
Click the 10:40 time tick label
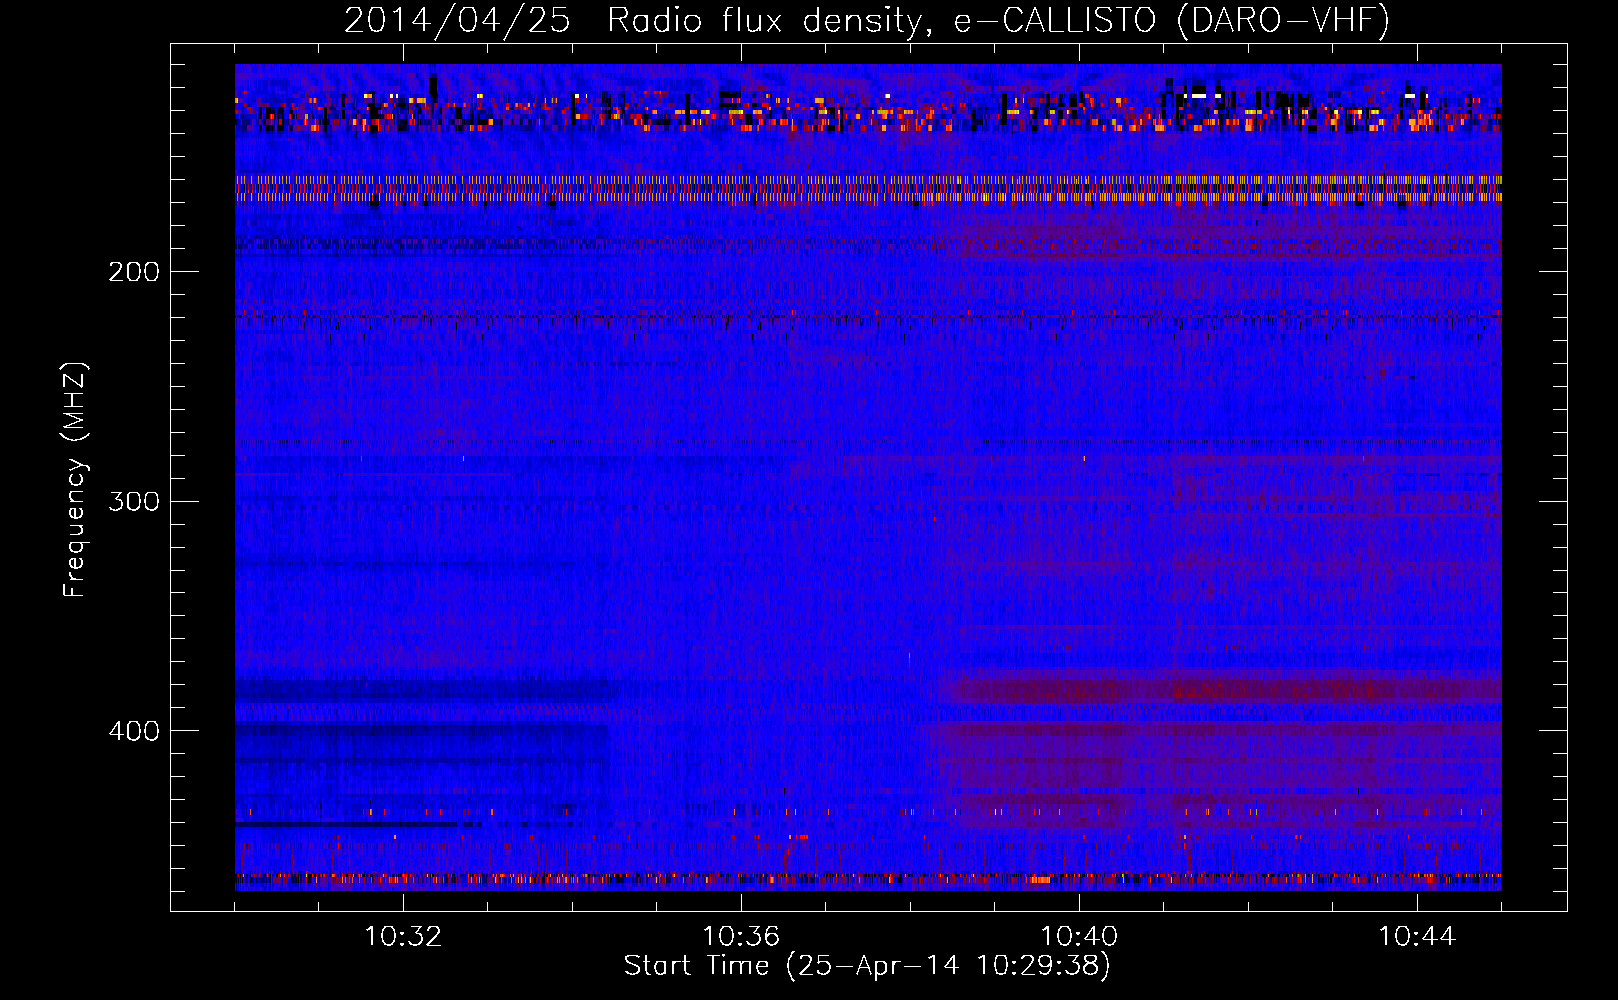(x=1079, y=937)
